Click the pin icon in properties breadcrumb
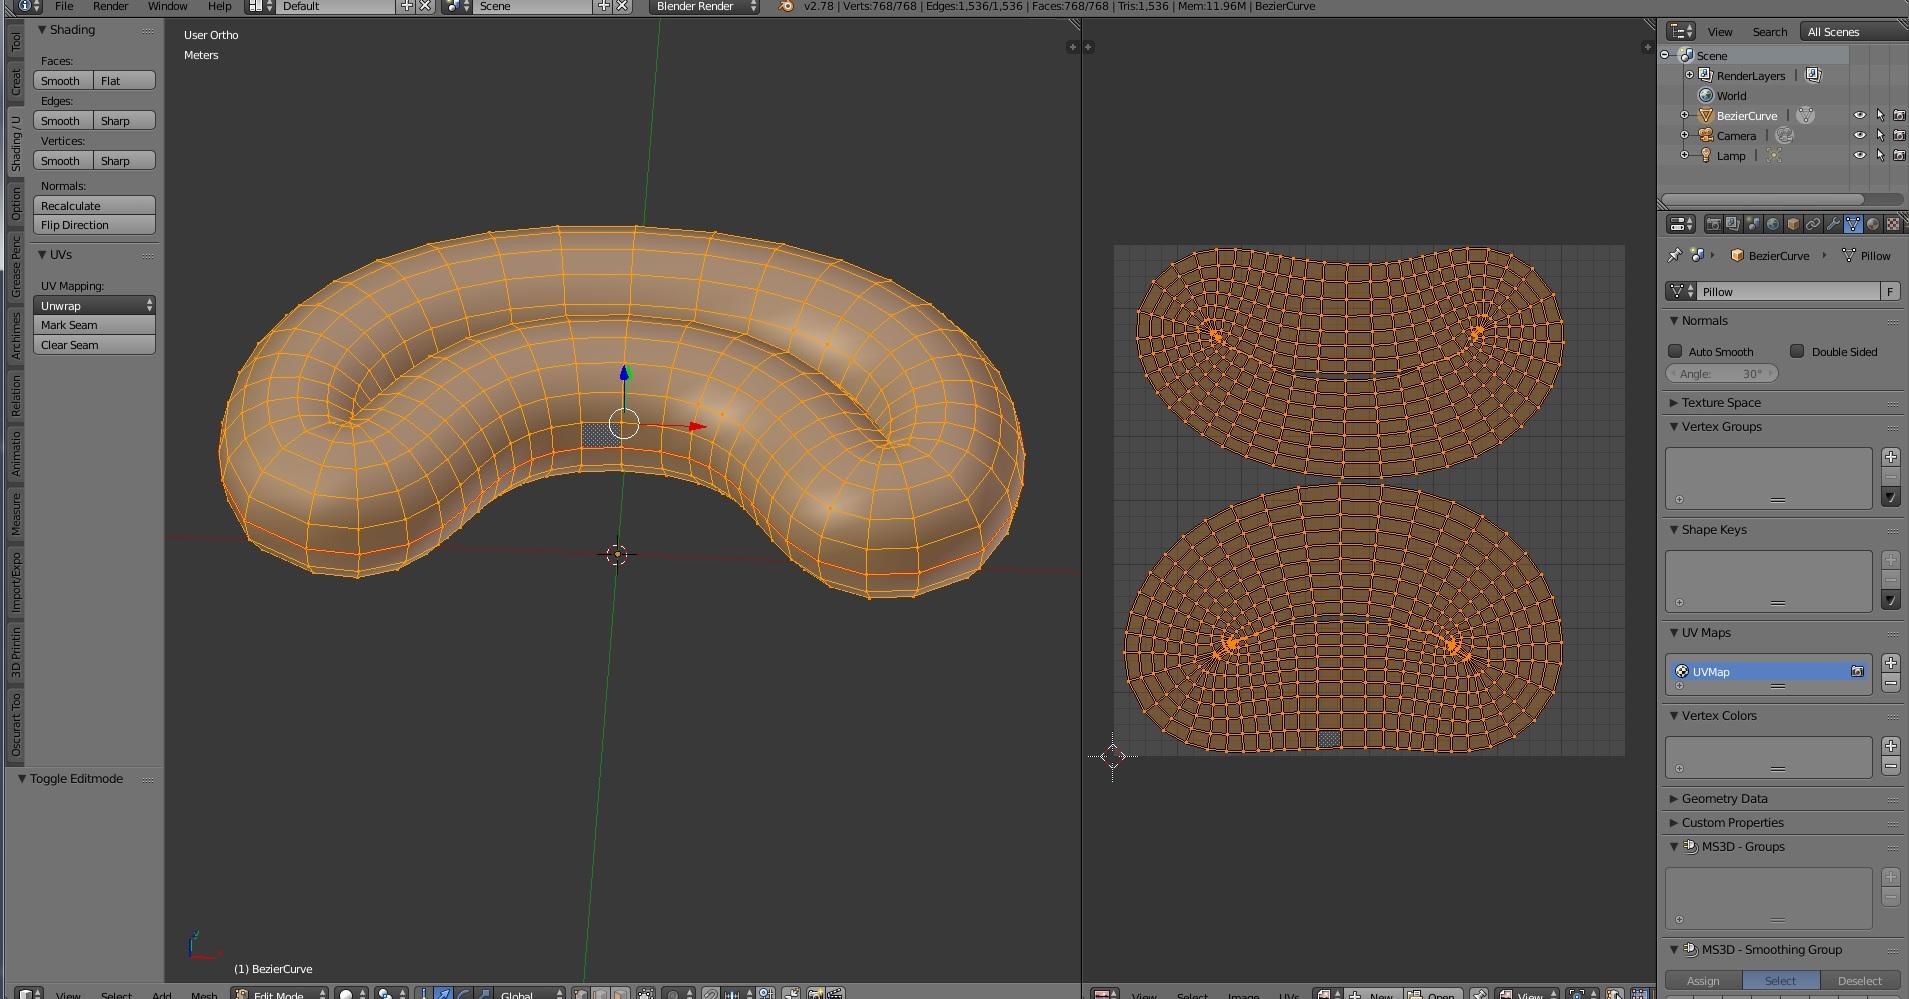The width and height of the screenshot is (1909, 999). pyautogui.click(x=1675, y=255)
